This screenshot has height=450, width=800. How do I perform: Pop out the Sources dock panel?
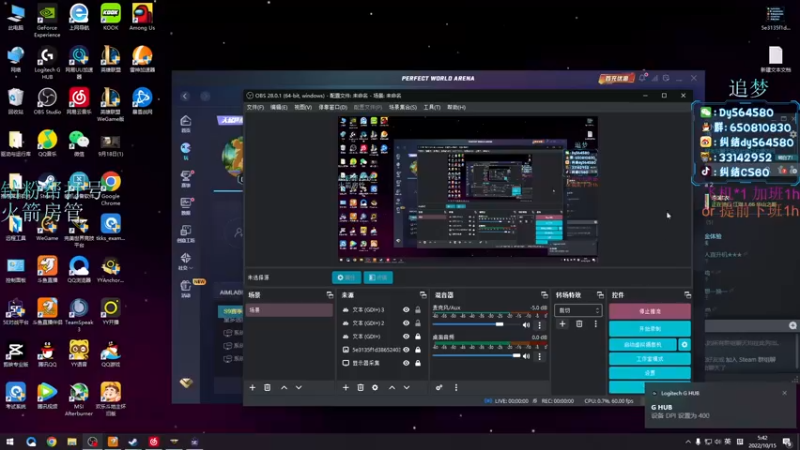(423, 295)
